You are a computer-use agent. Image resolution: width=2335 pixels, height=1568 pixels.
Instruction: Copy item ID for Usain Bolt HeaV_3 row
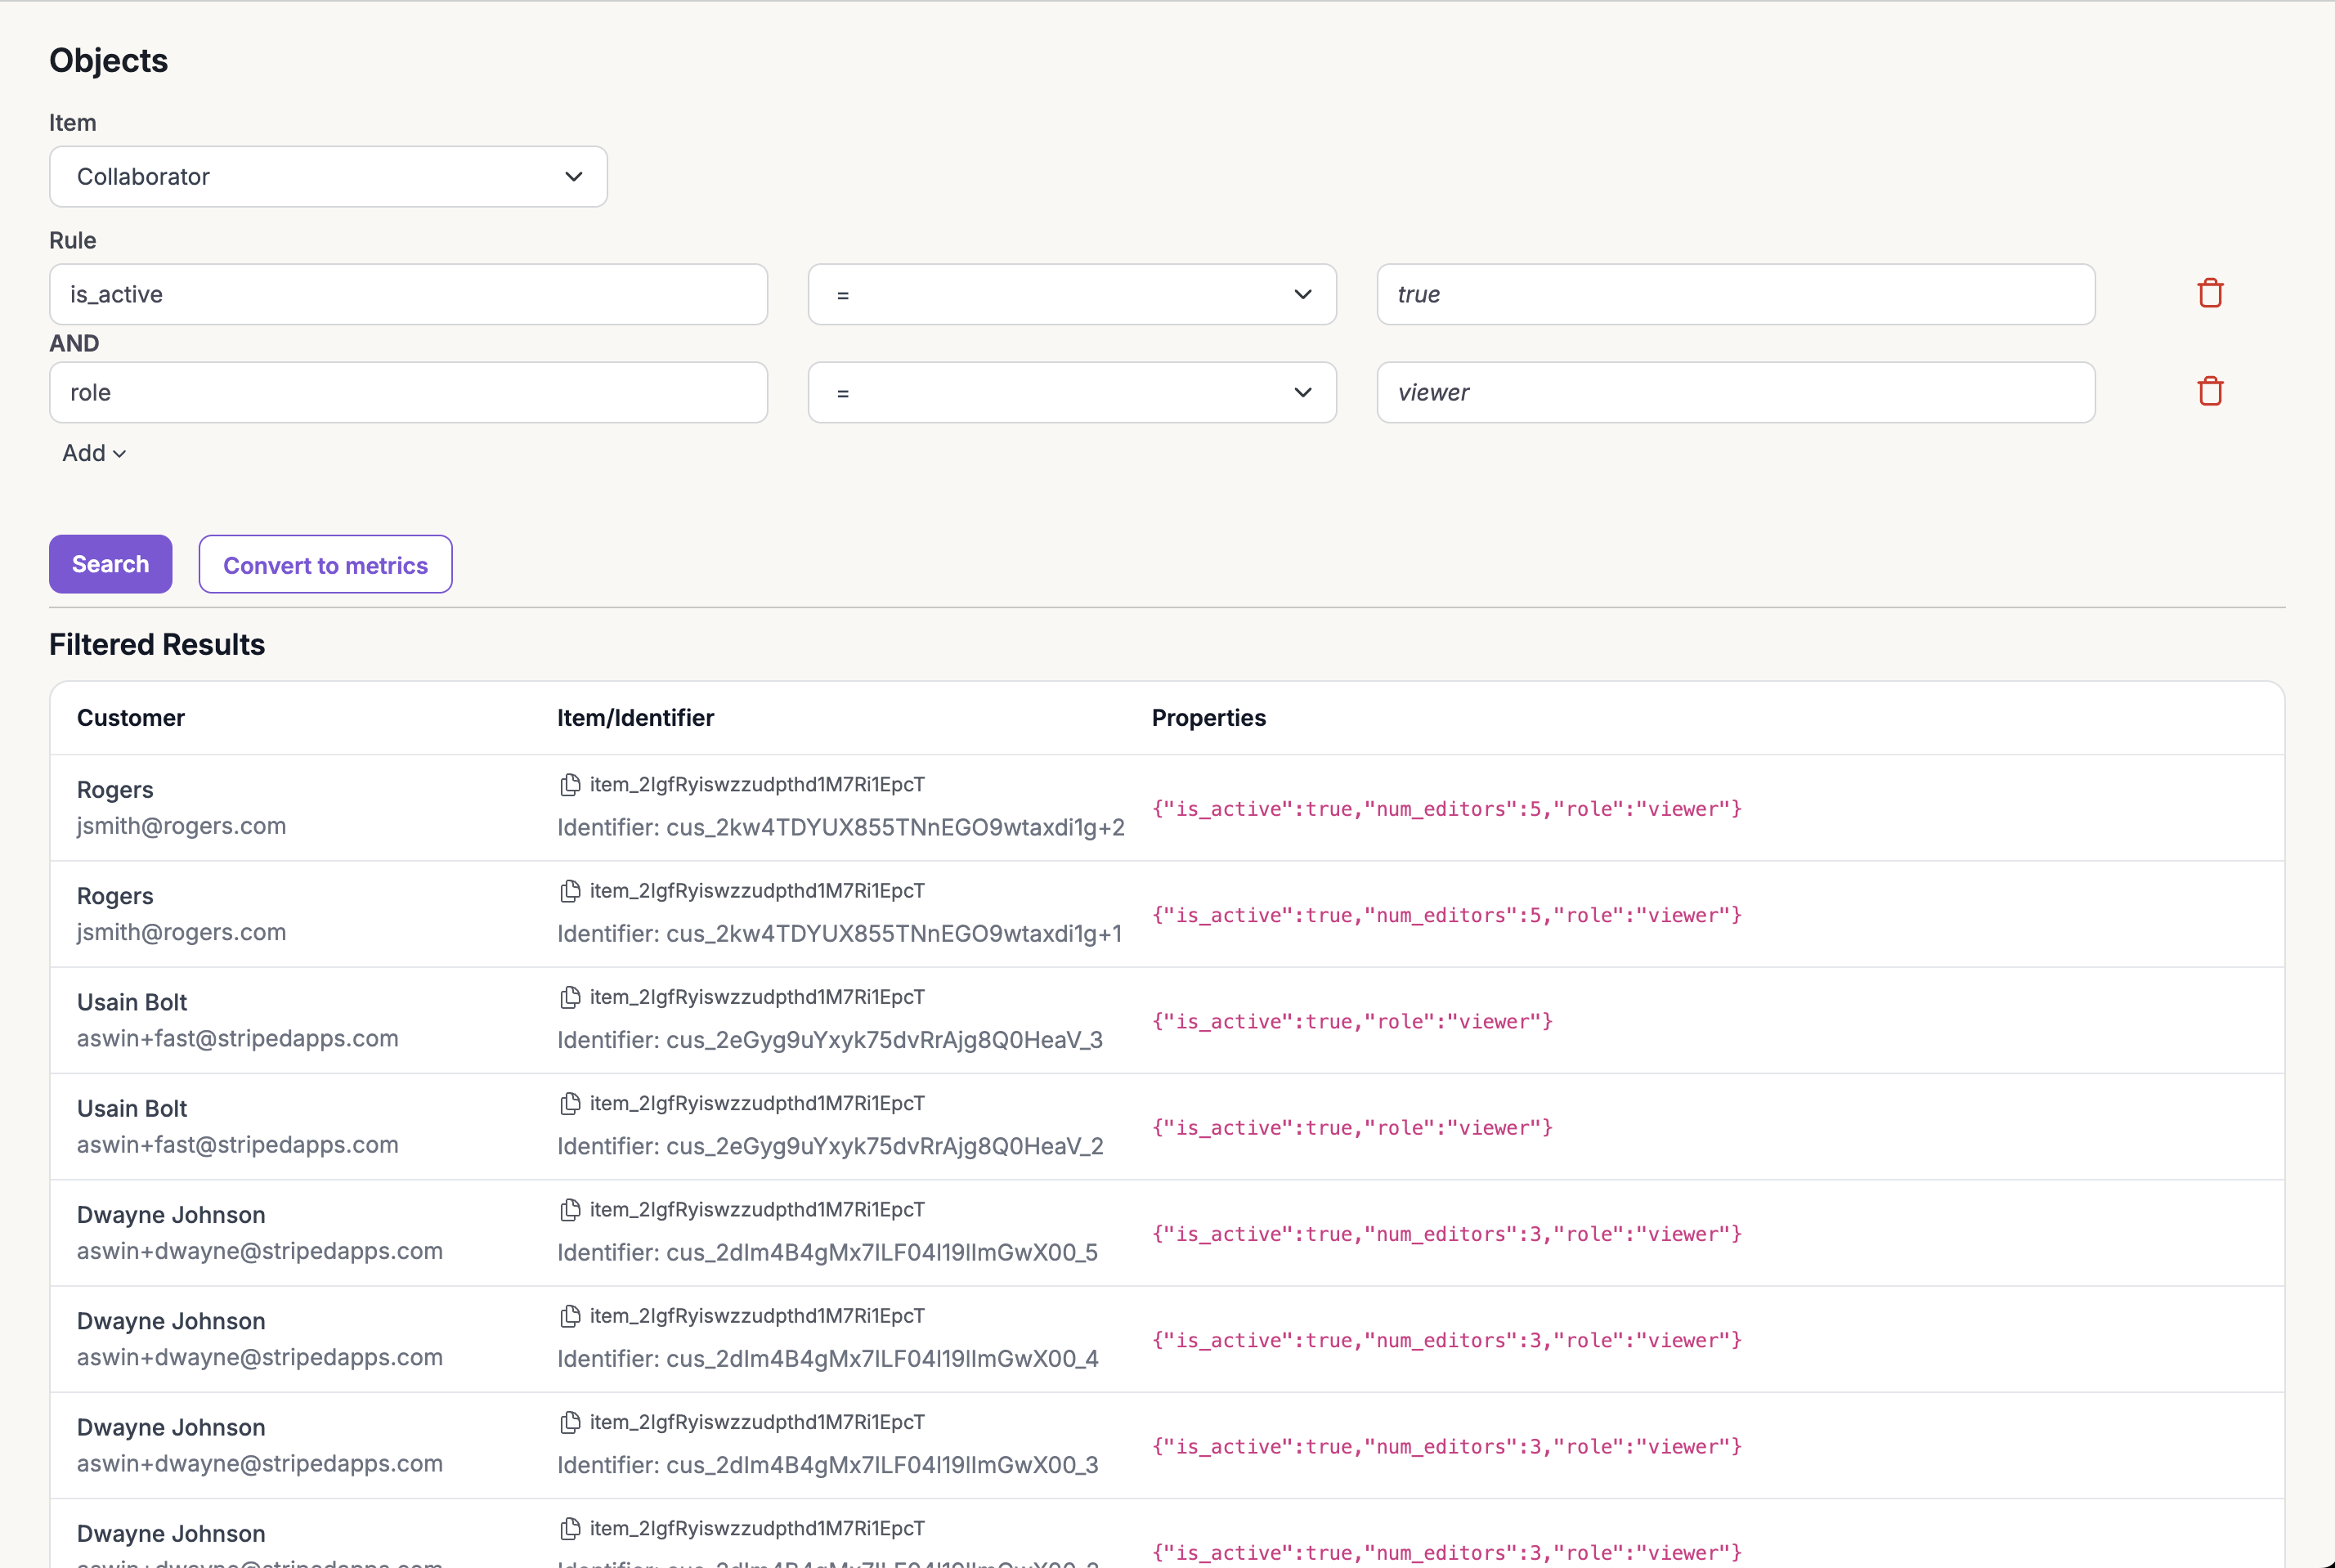point(570,997)
